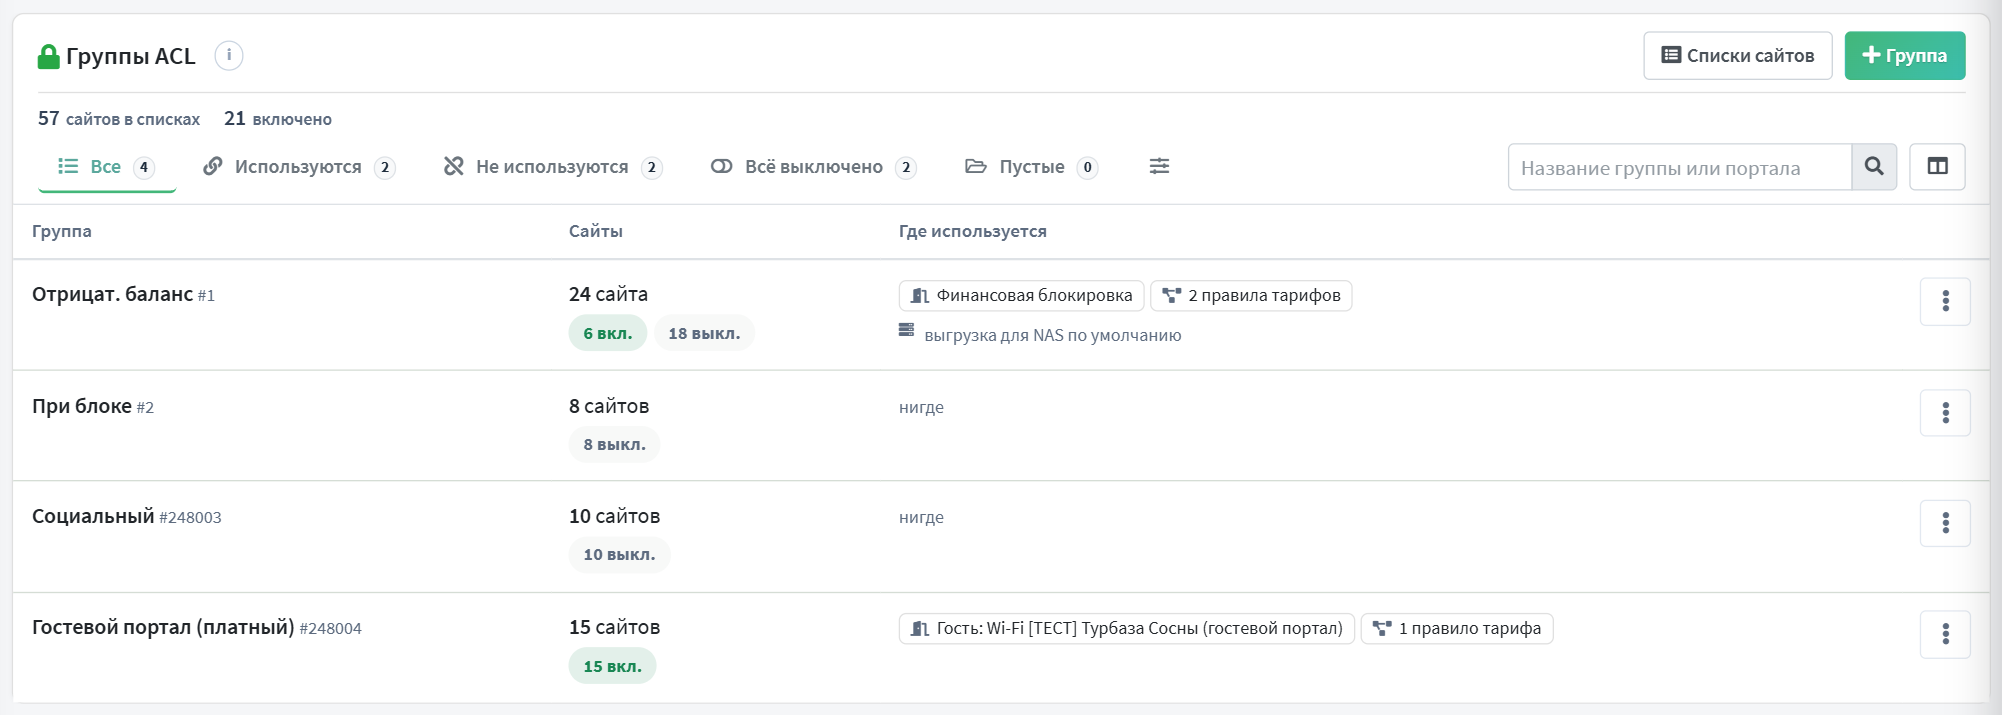Click the Гость: Wi-Fi [ТЕСТ] Турбаза Сосны tag
Screen dimensions: 2002x715
tap(1127, 628)
